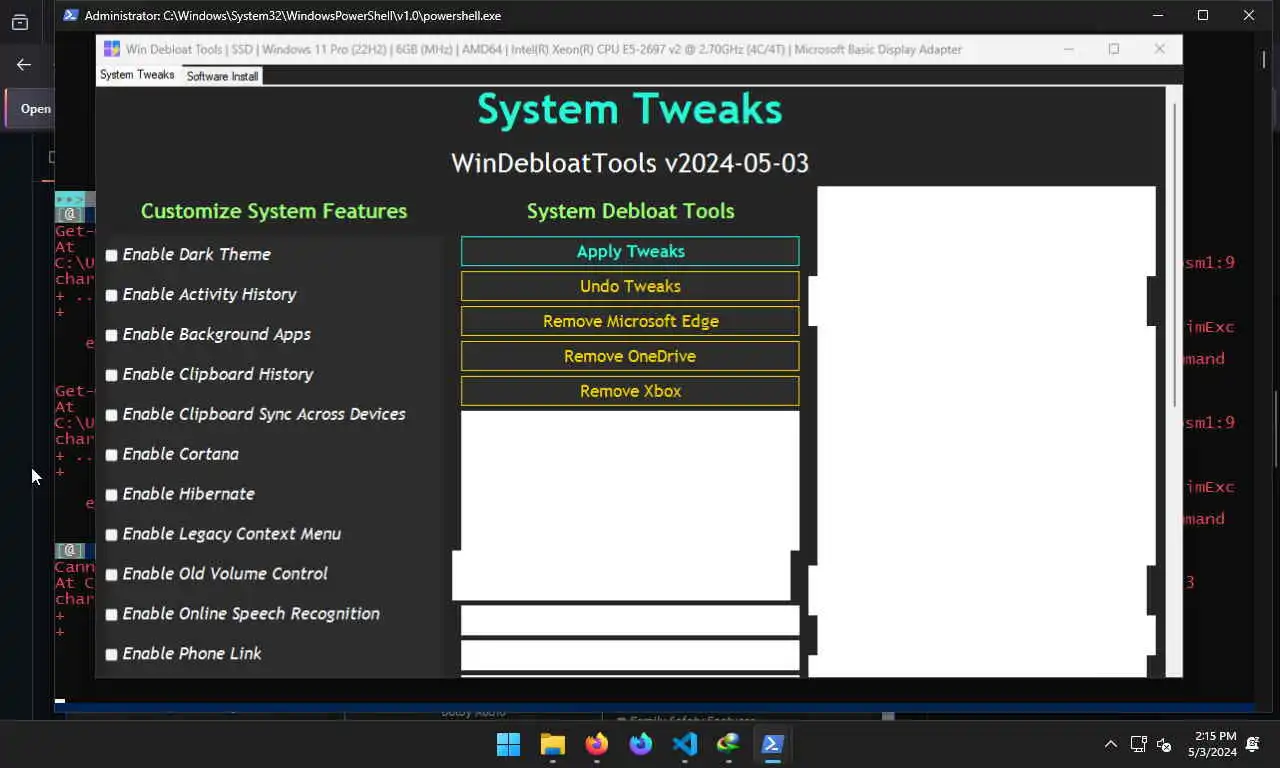
Task: Launch Firefox orange icon from taskbar
Action: pos(597,744)
